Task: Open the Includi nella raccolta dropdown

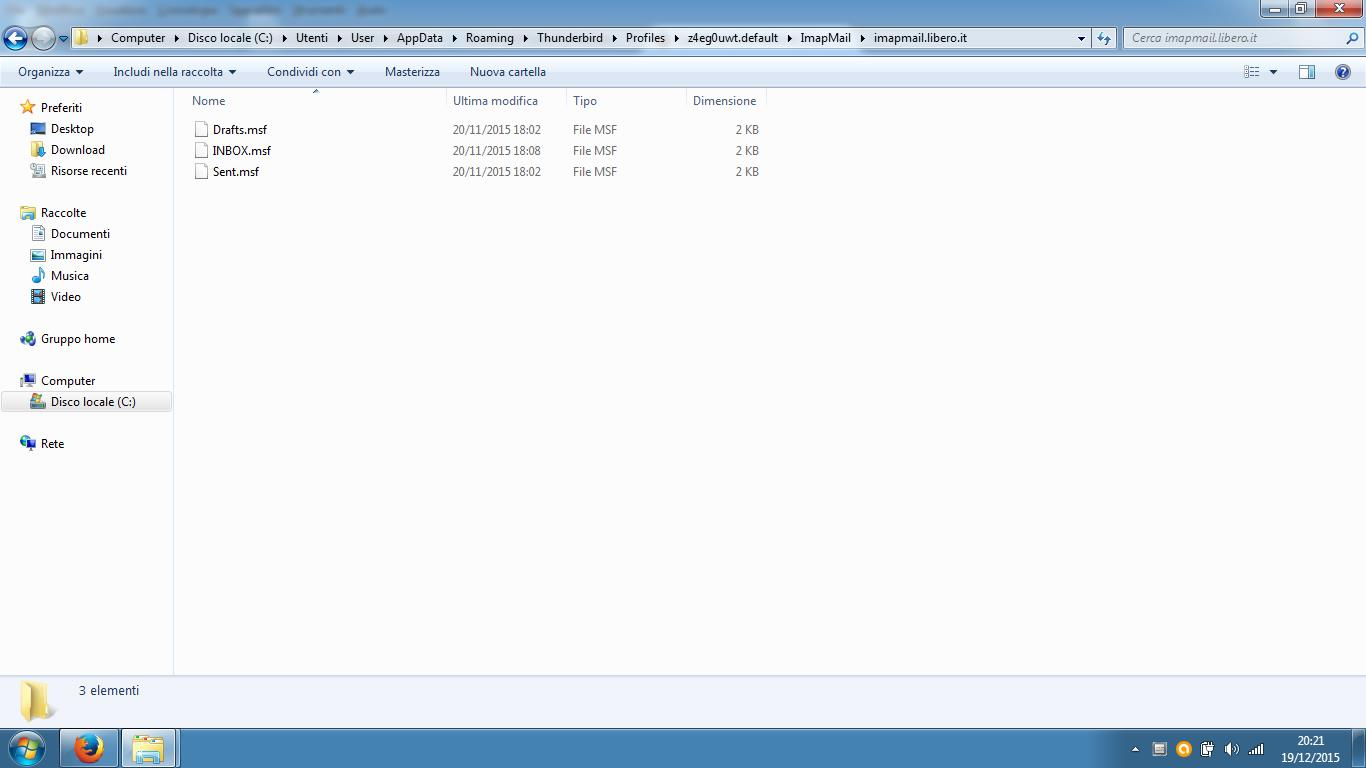Action: click(x=175, y=72)
